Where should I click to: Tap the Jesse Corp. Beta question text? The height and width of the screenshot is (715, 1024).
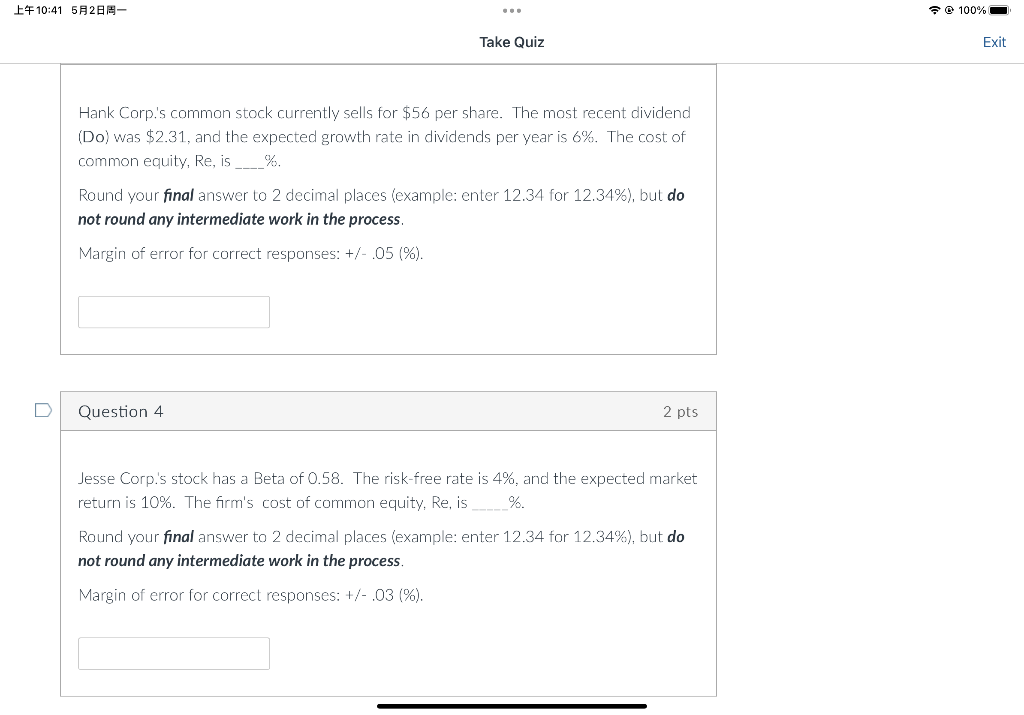tap(388, 490)
